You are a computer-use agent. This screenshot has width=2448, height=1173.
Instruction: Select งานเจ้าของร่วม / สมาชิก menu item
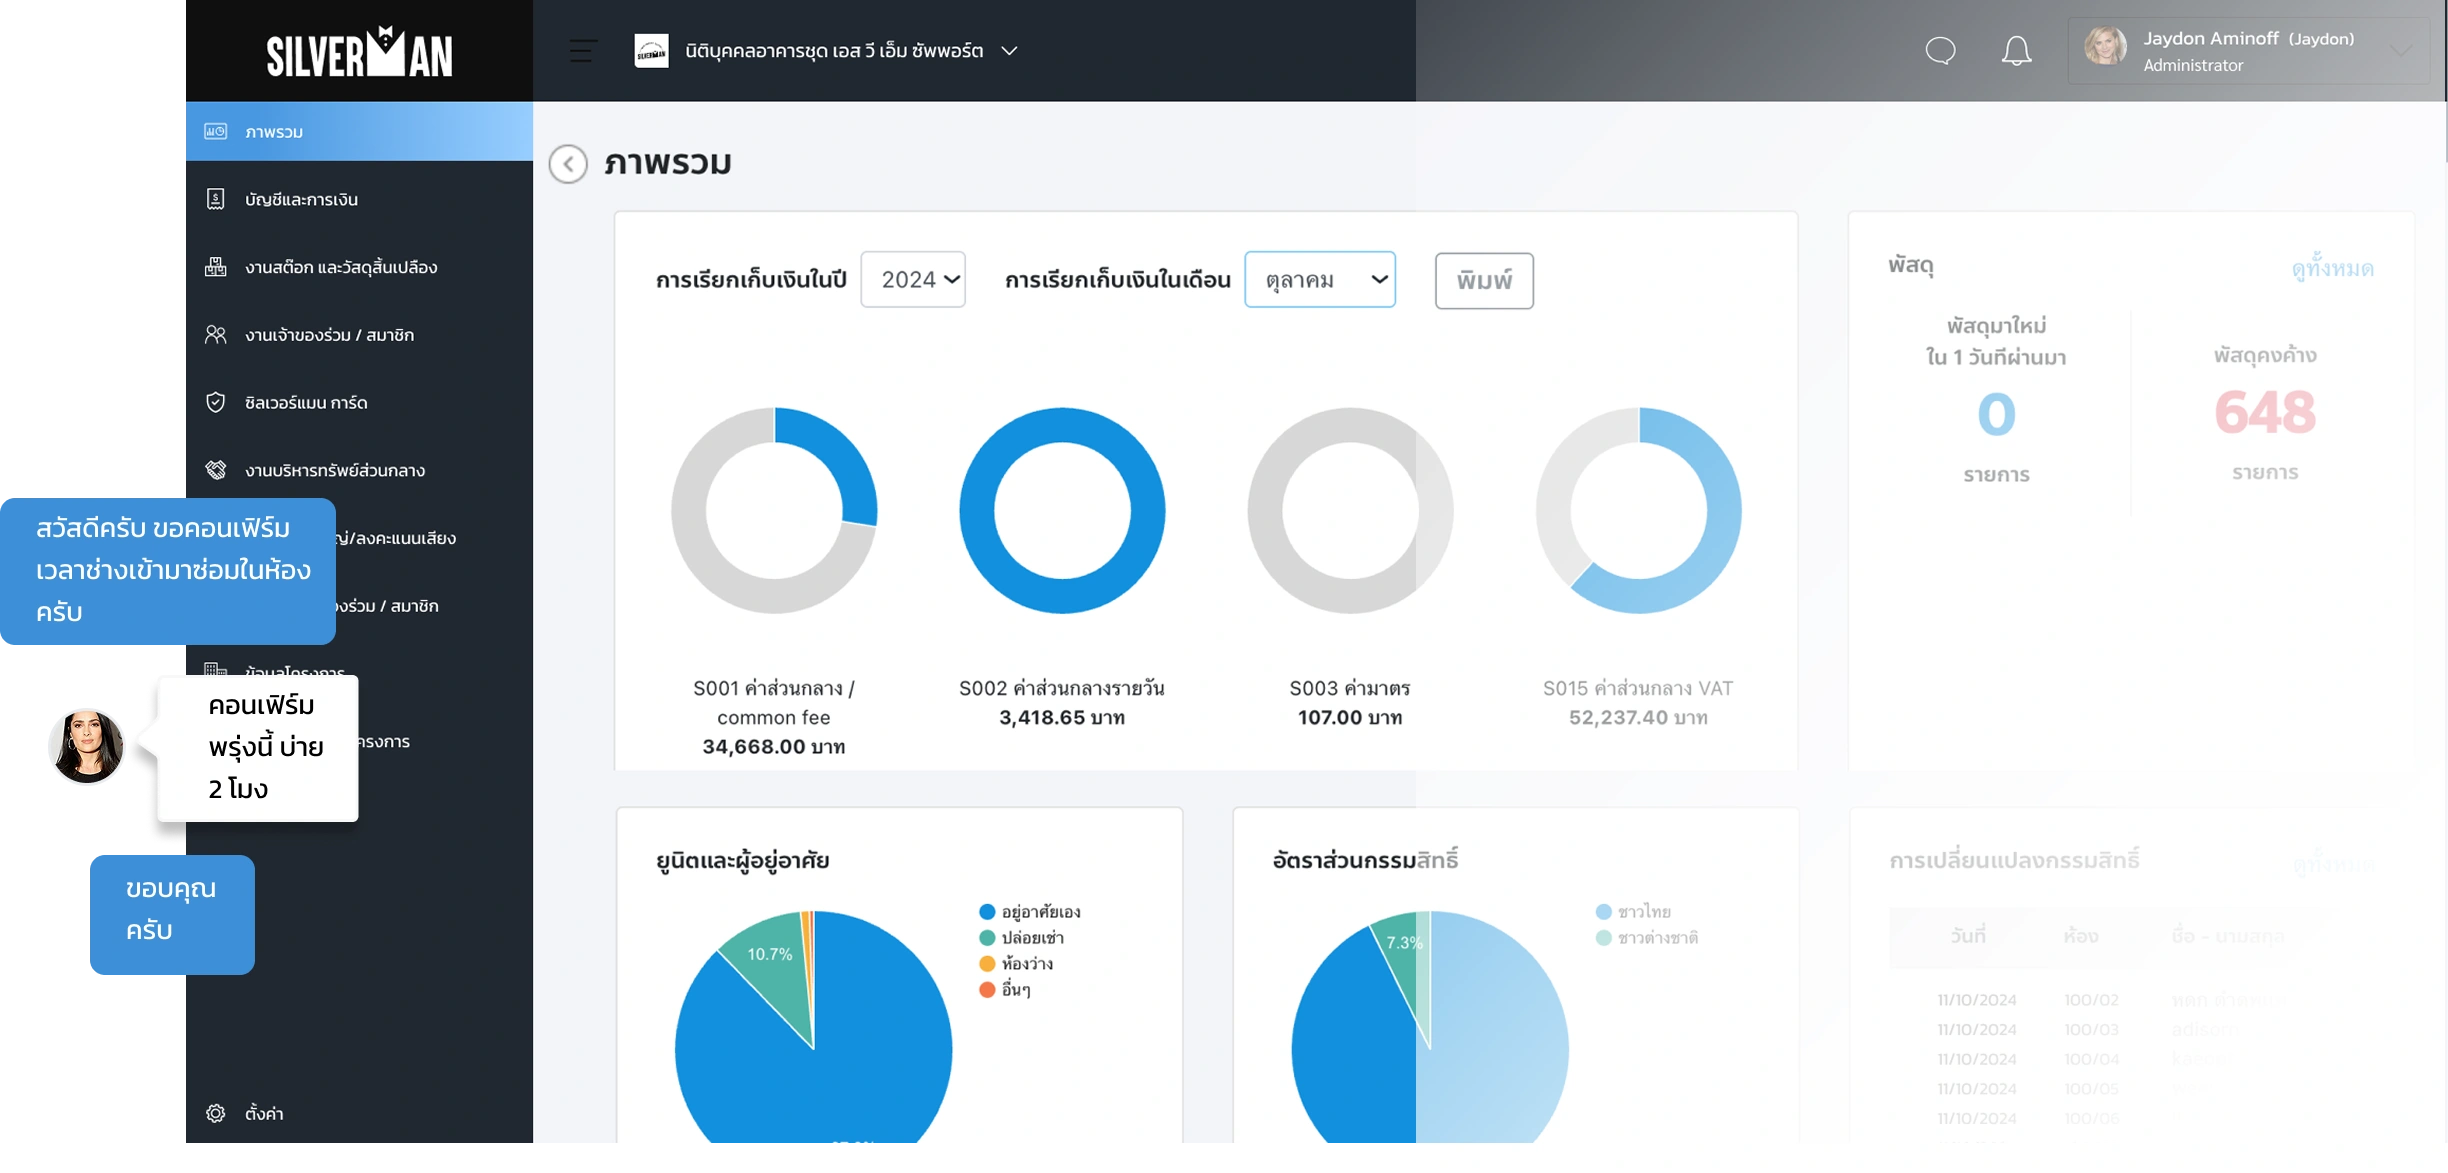point(359,334)
